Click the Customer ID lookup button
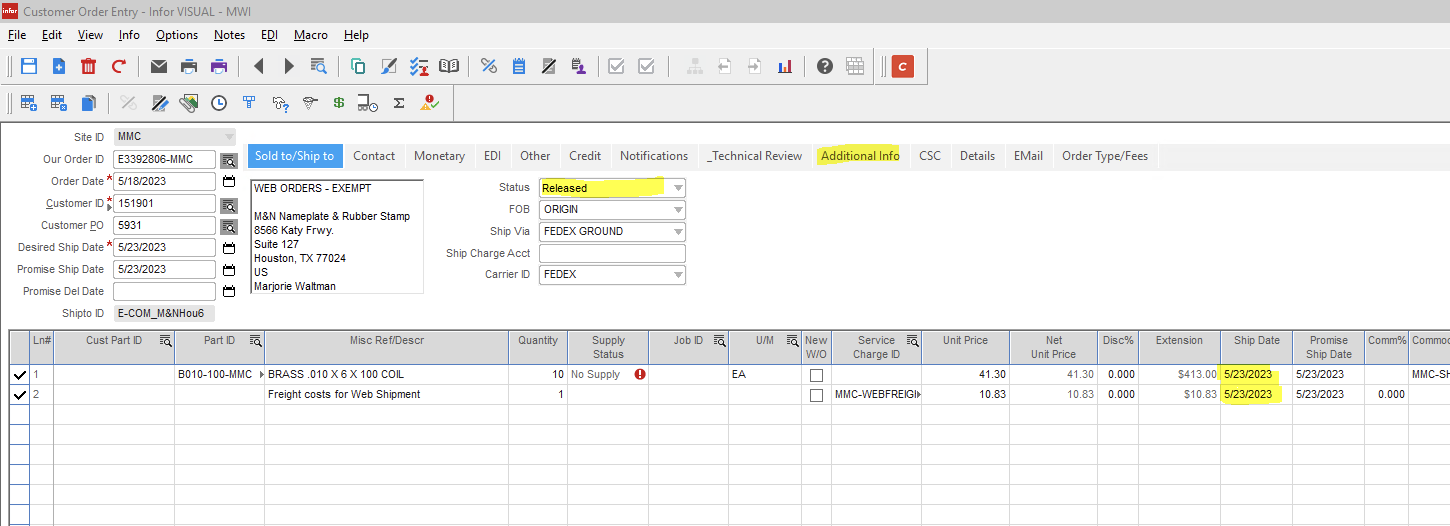 [x=229, y=205]
